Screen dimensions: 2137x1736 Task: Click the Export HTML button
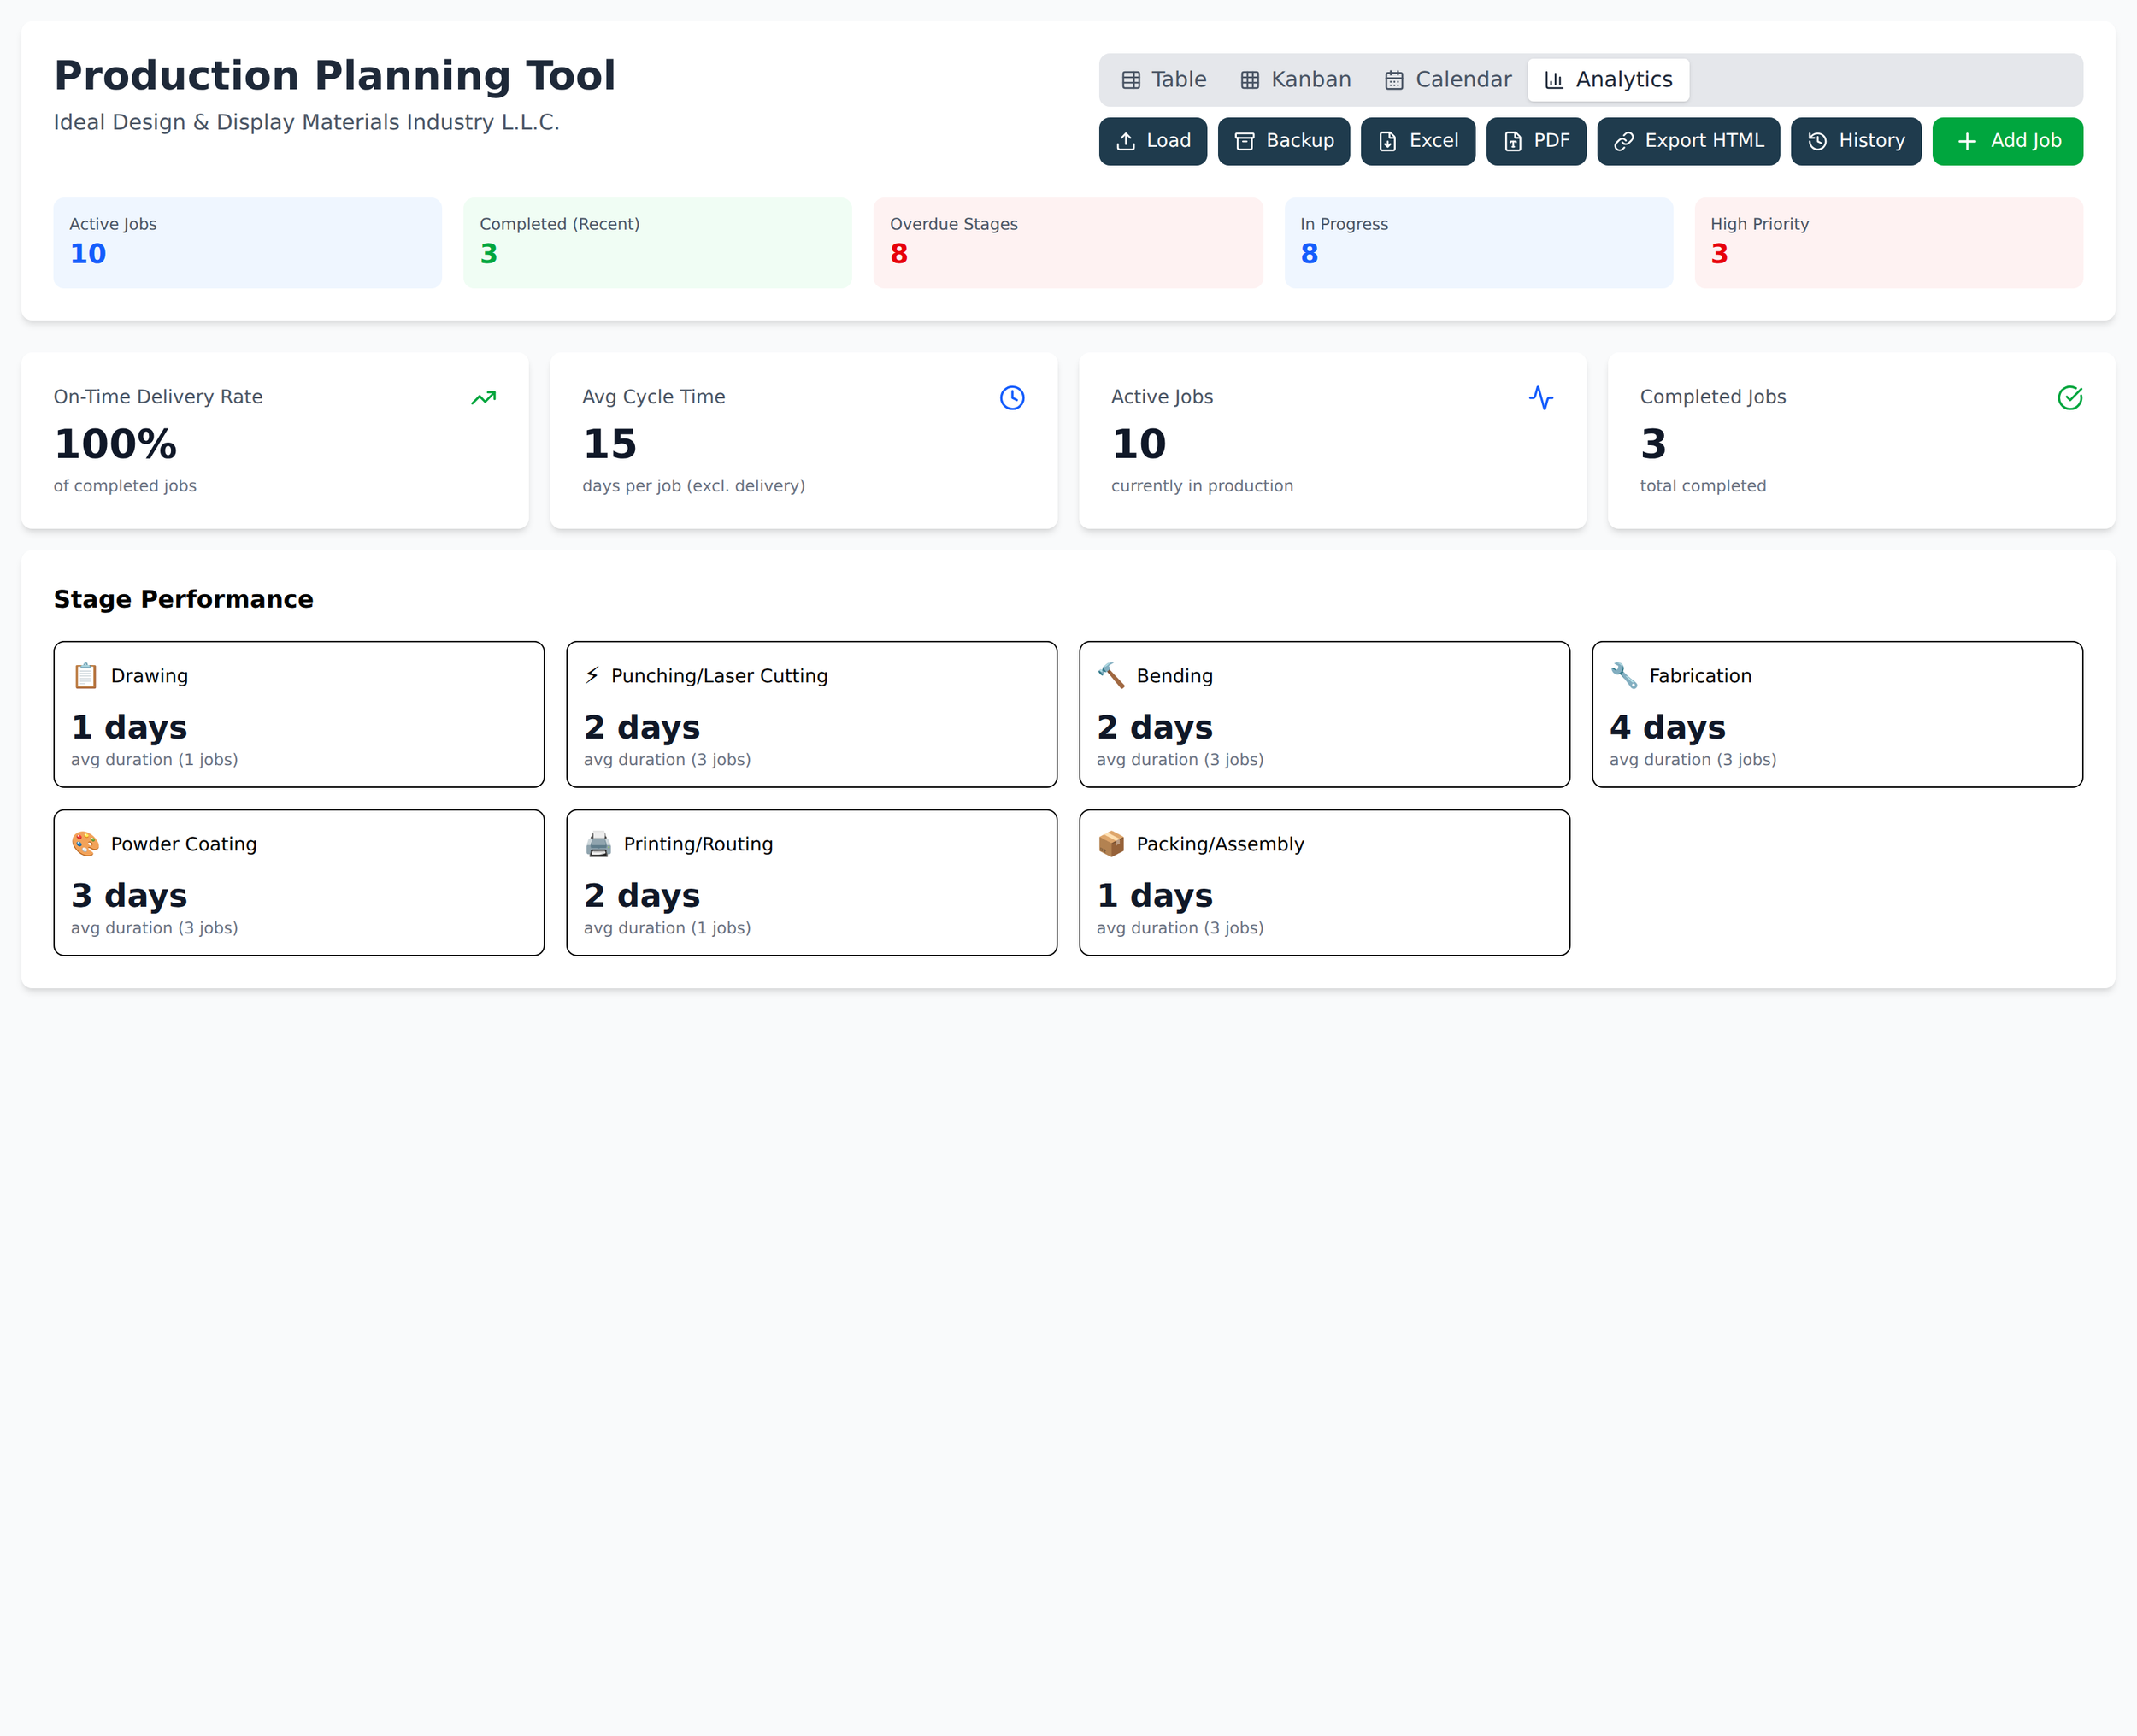(x=1688, y=141)
